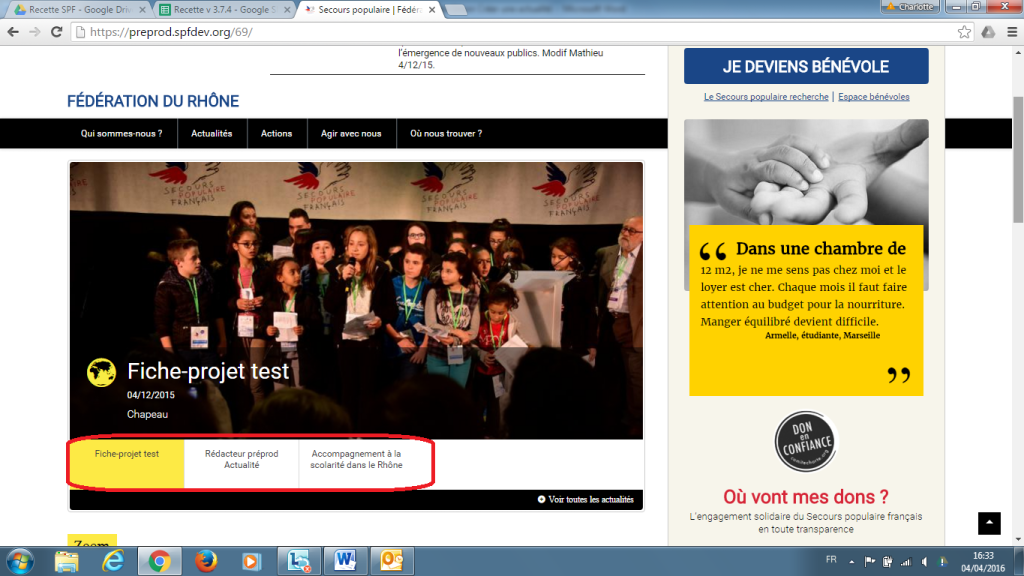This screenshot has height=576, width=1024.
Task: Open Windows Media Player from the taskbar
Action: [251, 561]
